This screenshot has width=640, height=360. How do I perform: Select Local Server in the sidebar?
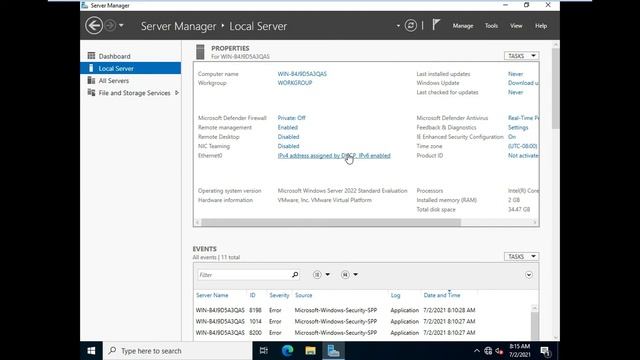pyautogui.click(x=131, y=68)
